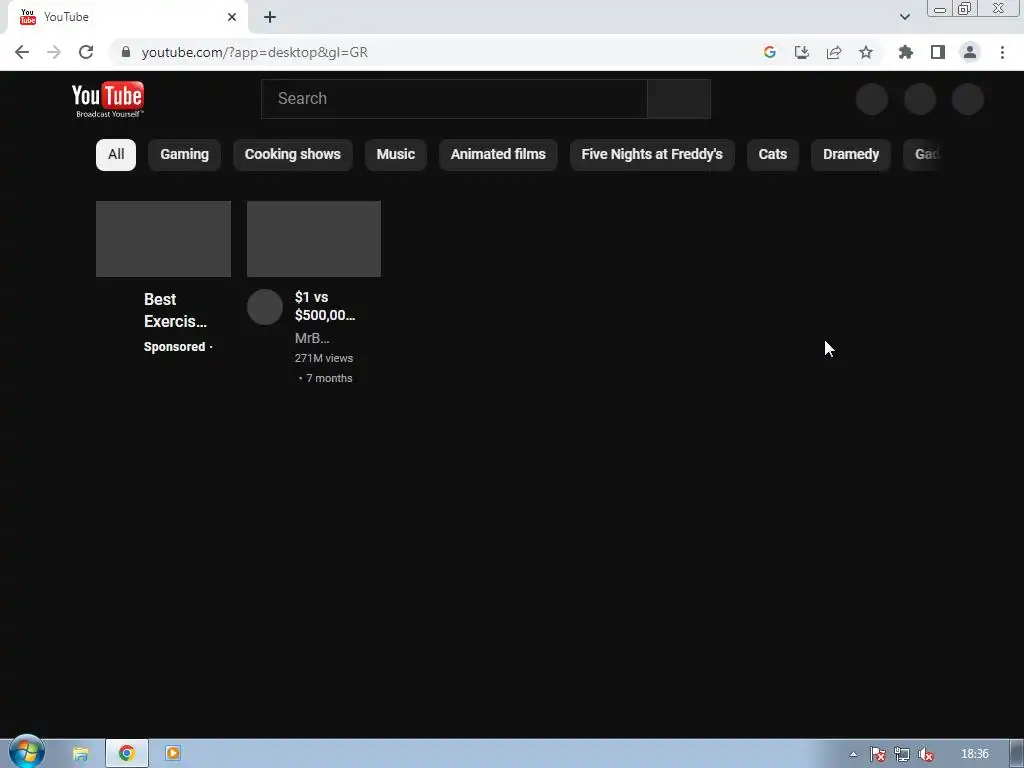Toggle the Chrome side panel icon
The image size is (1024, 768).
pos(938,52)
